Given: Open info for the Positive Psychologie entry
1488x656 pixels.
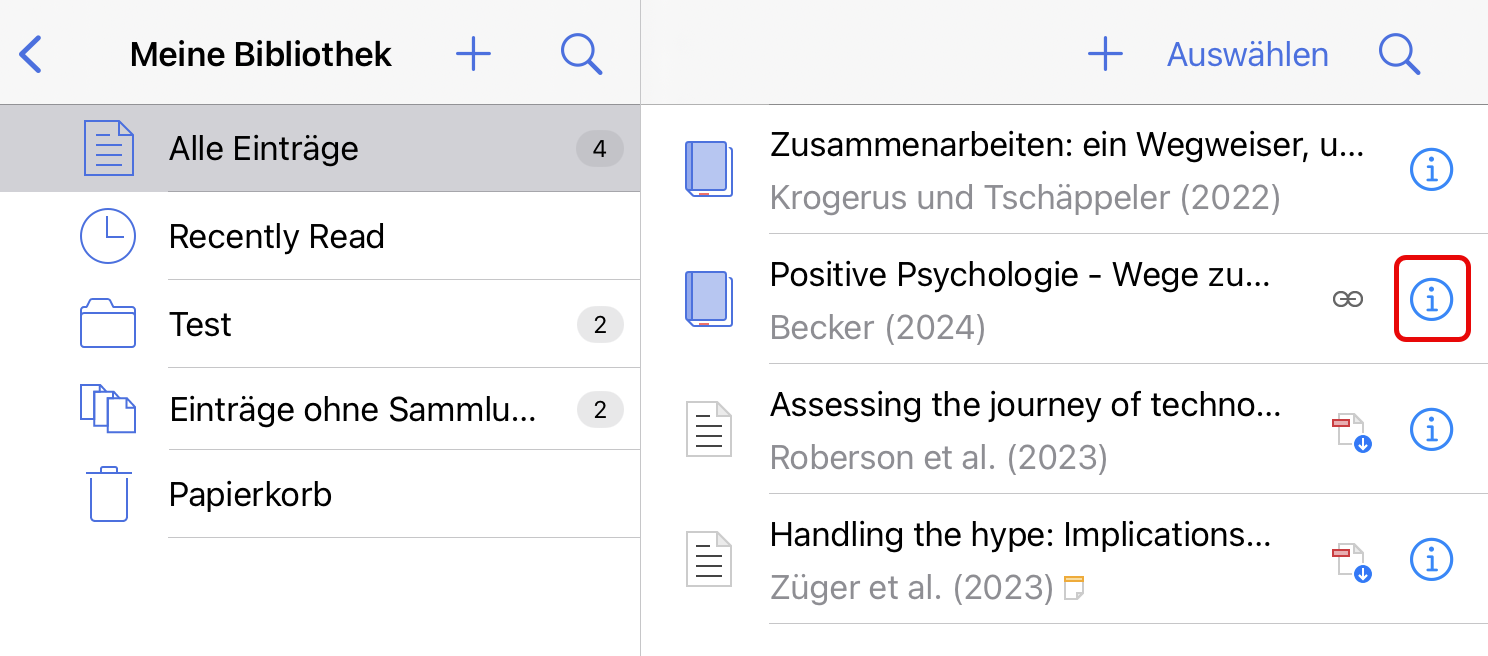Looking at the screenshot, I should click(1431, 299).
